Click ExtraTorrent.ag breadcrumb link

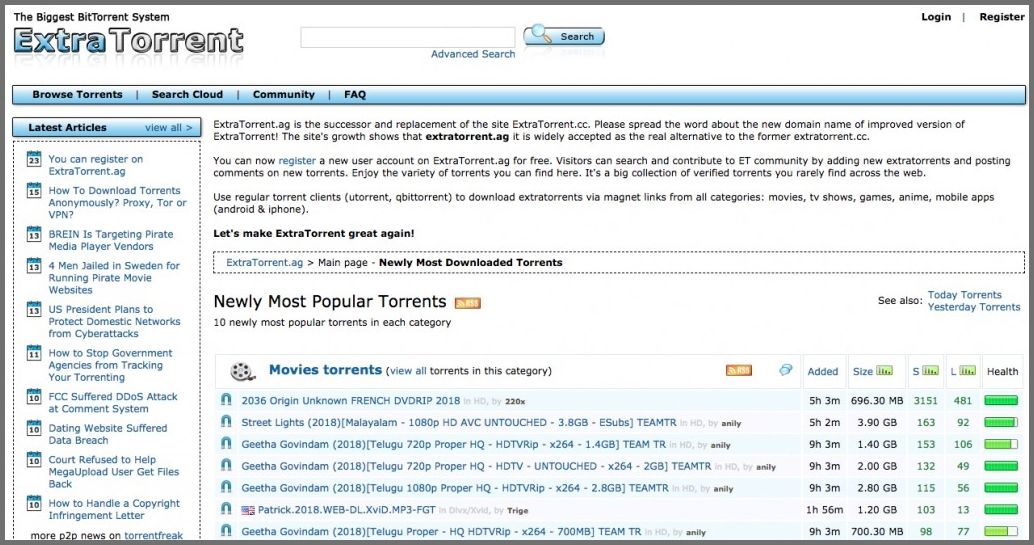point(264,263)
